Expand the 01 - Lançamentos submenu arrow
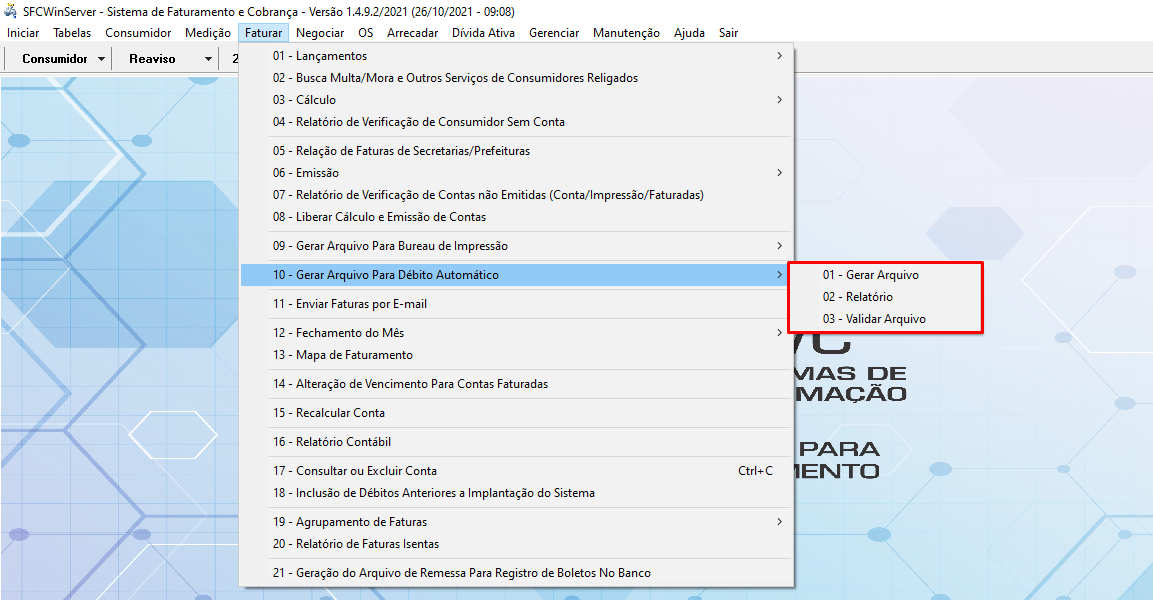 coord(779,56)
